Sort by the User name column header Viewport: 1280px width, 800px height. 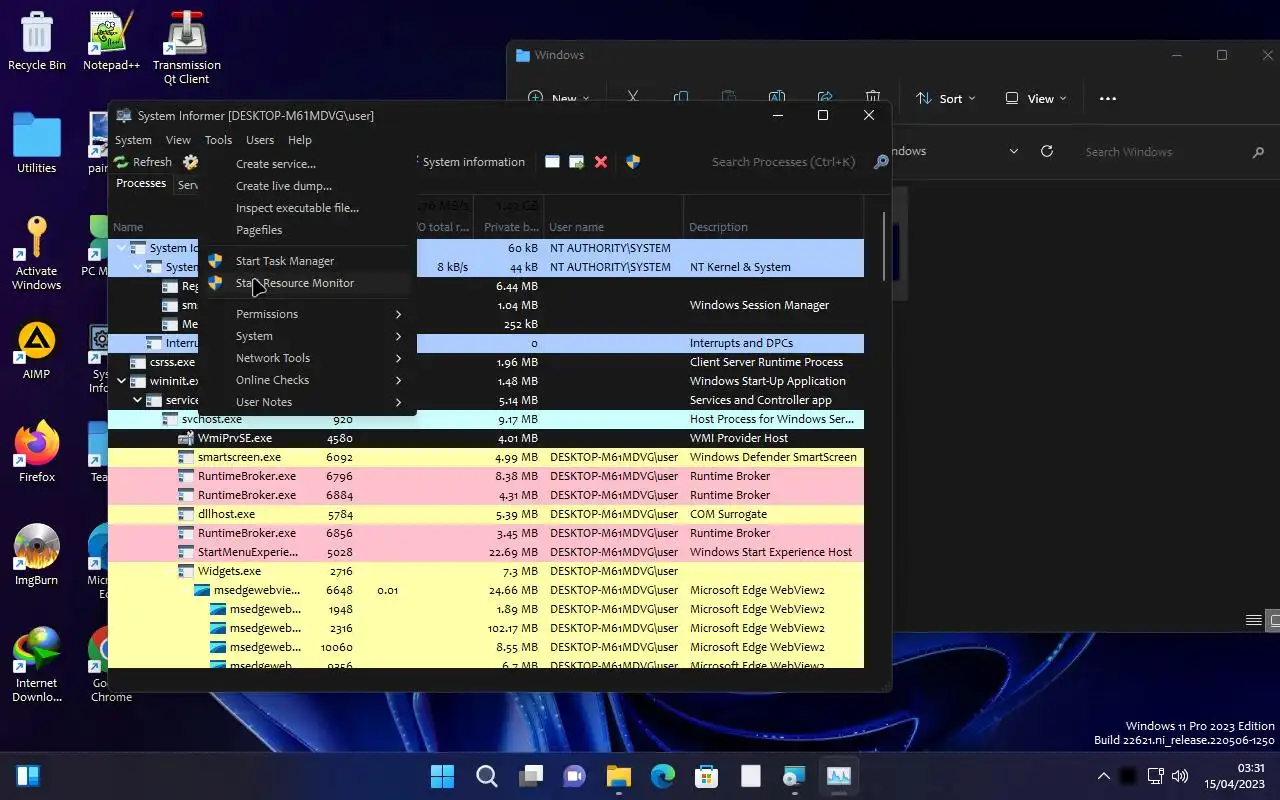(x=613, y=227)
